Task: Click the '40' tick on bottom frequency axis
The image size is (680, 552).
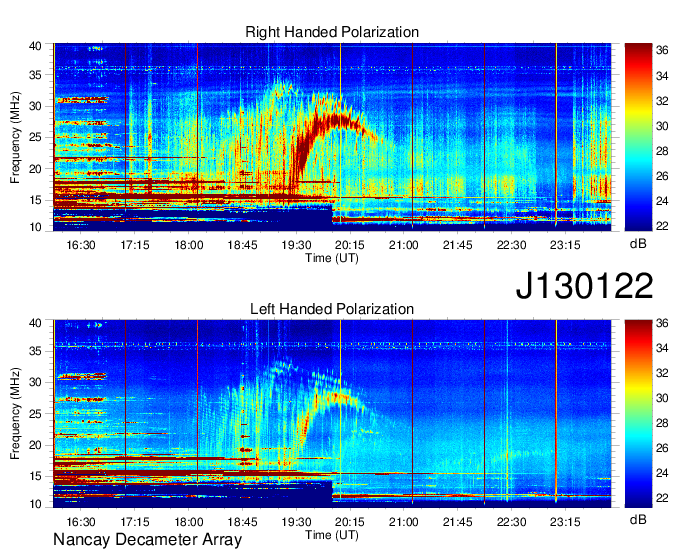Action: pyautogui.click(x=36, y=323)
